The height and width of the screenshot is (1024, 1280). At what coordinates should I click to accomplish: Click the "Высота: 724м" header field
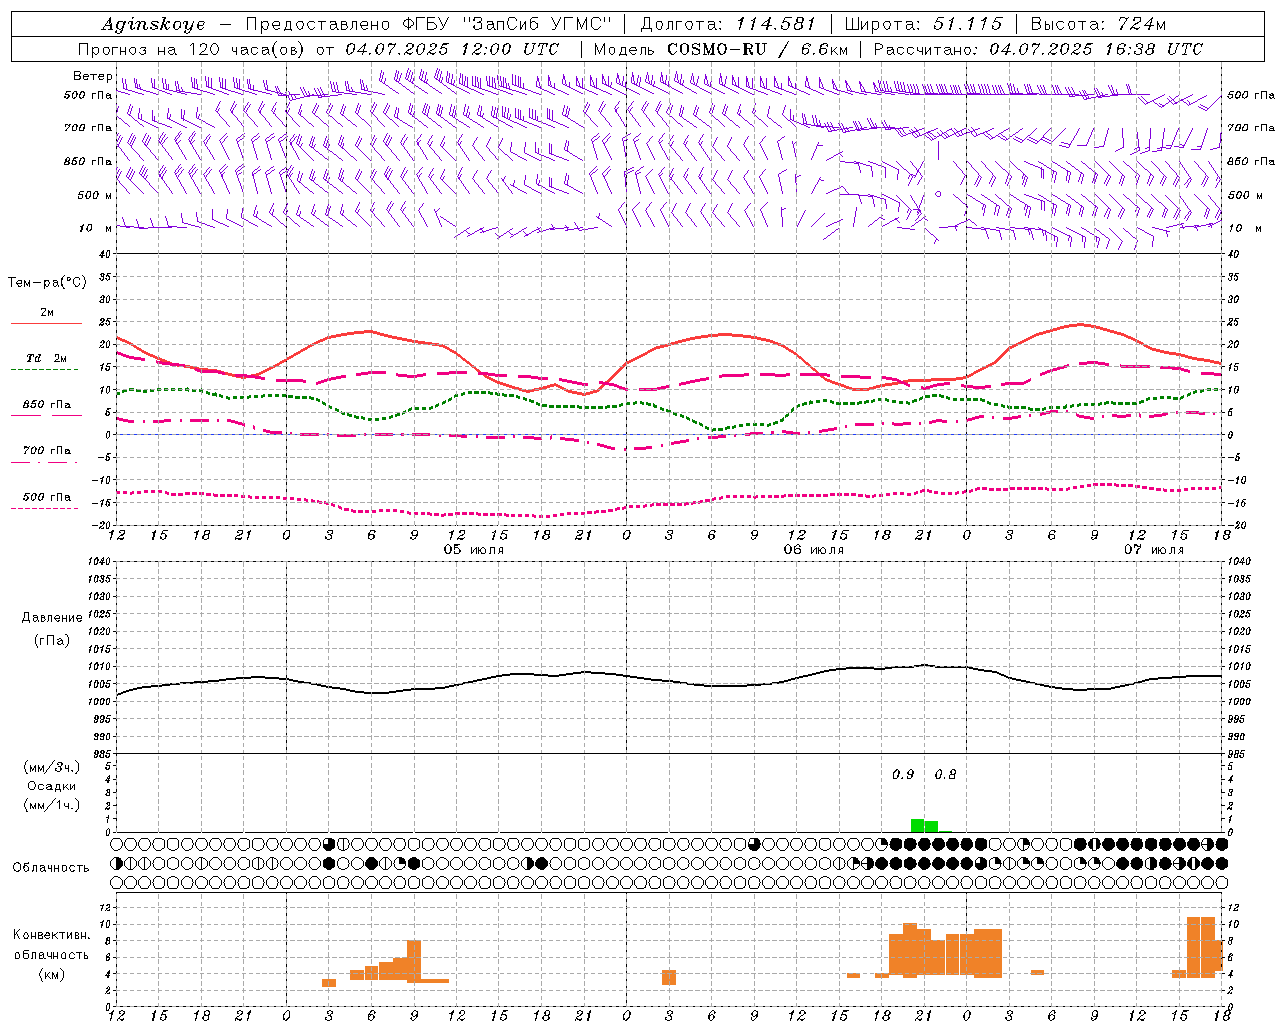[x=1098, y=24]
